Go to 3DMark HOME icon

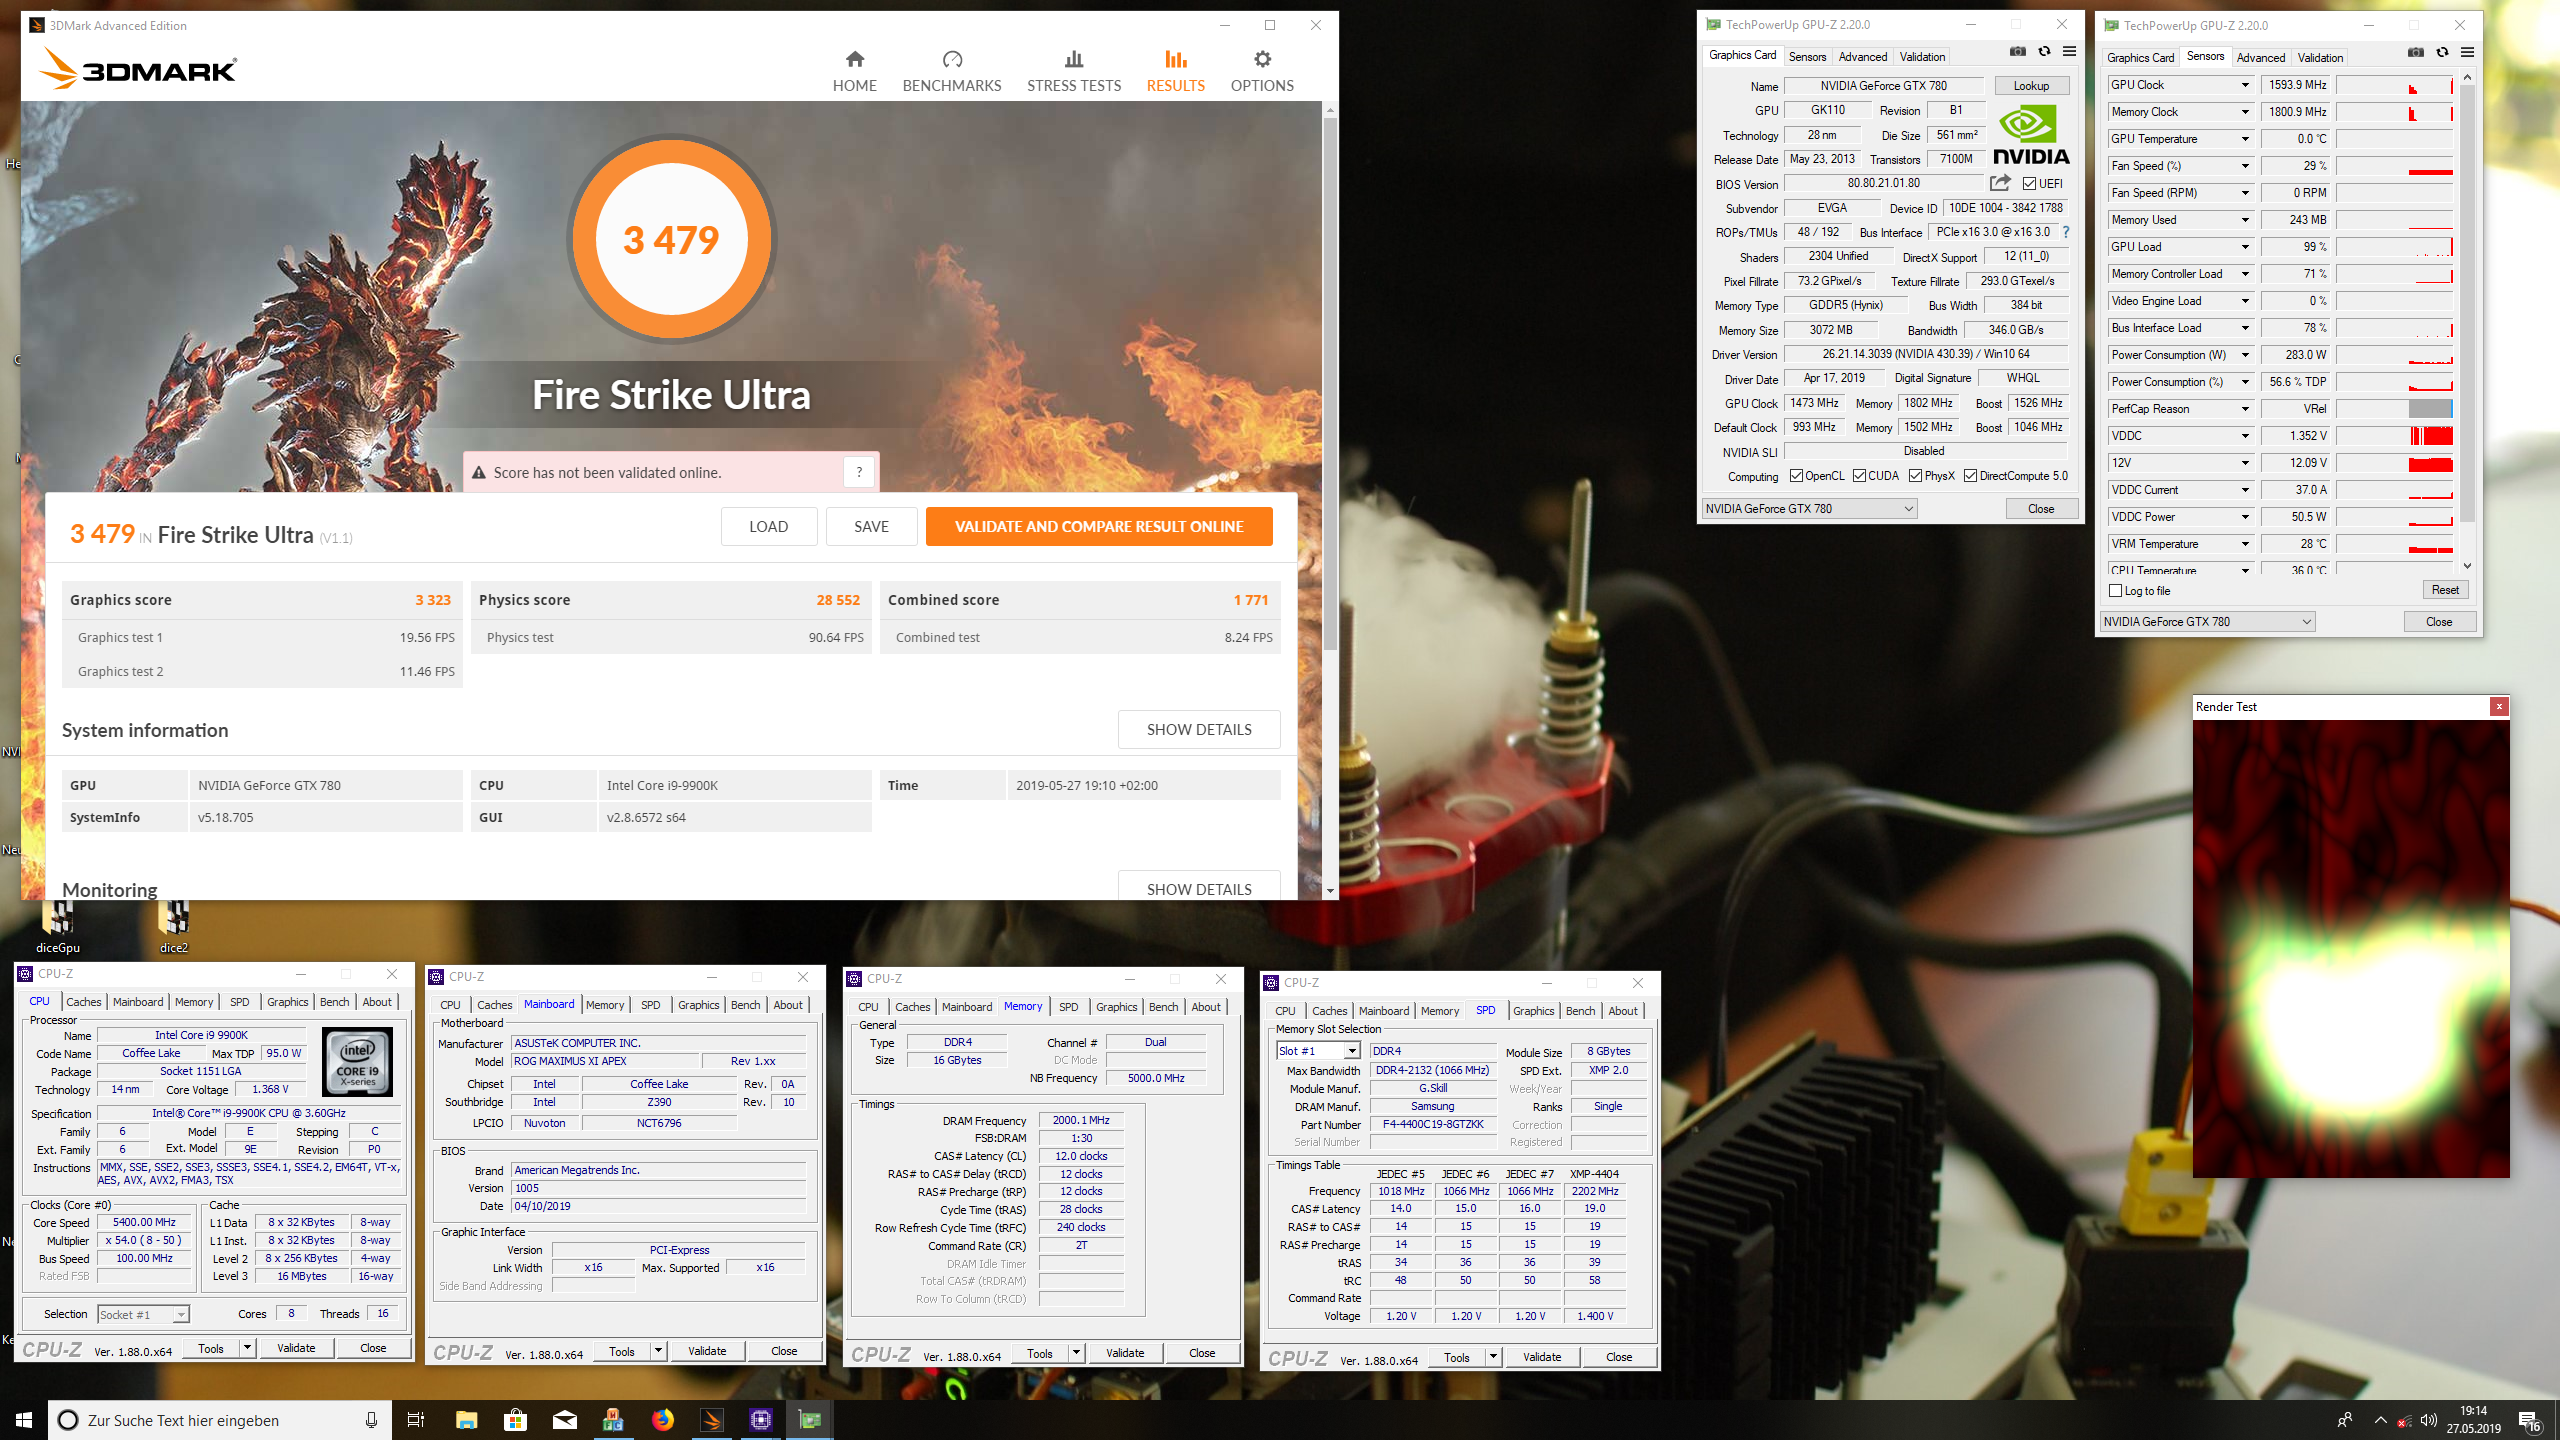854,59
